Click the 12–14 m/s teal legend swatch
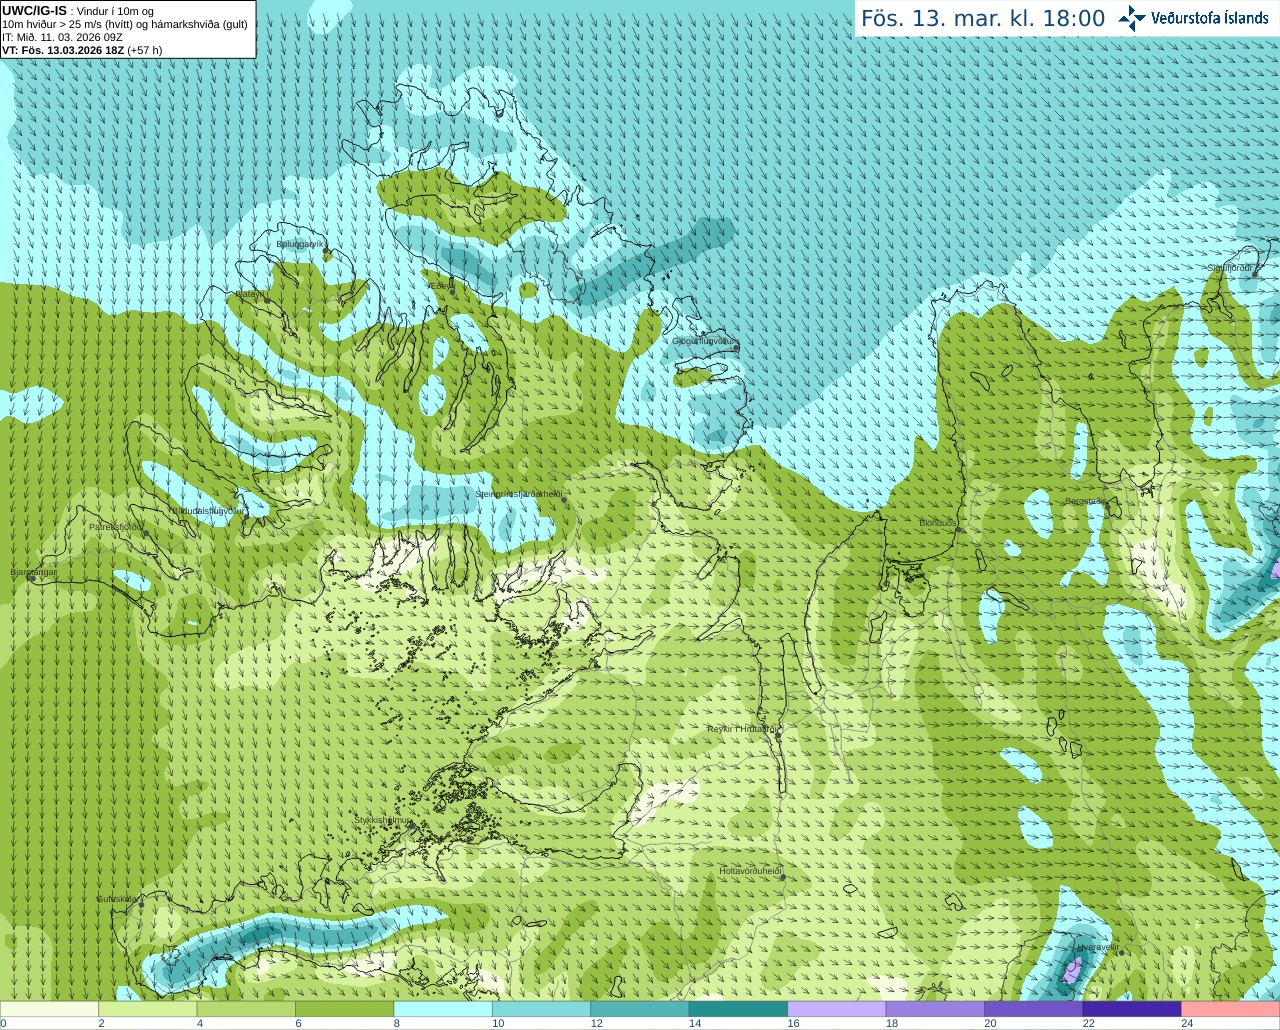This screenshot has width=1280, height=1030. pyautogui.click(x=640, y=1009)
